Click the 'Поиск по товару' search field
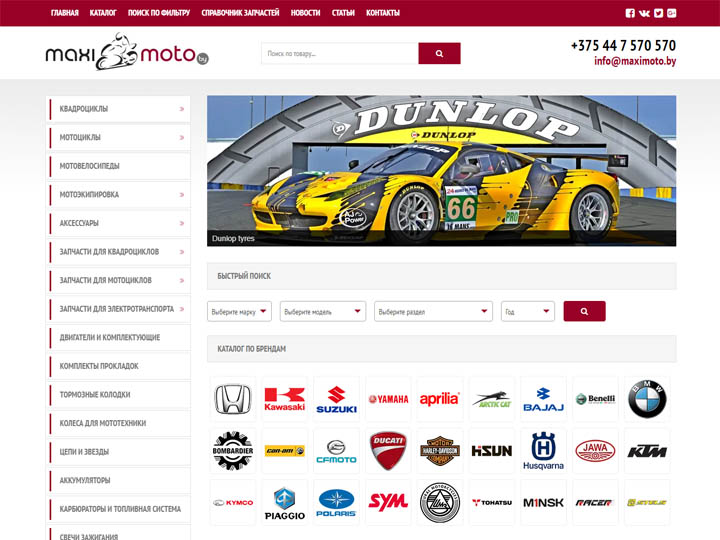 click(340, 54)
